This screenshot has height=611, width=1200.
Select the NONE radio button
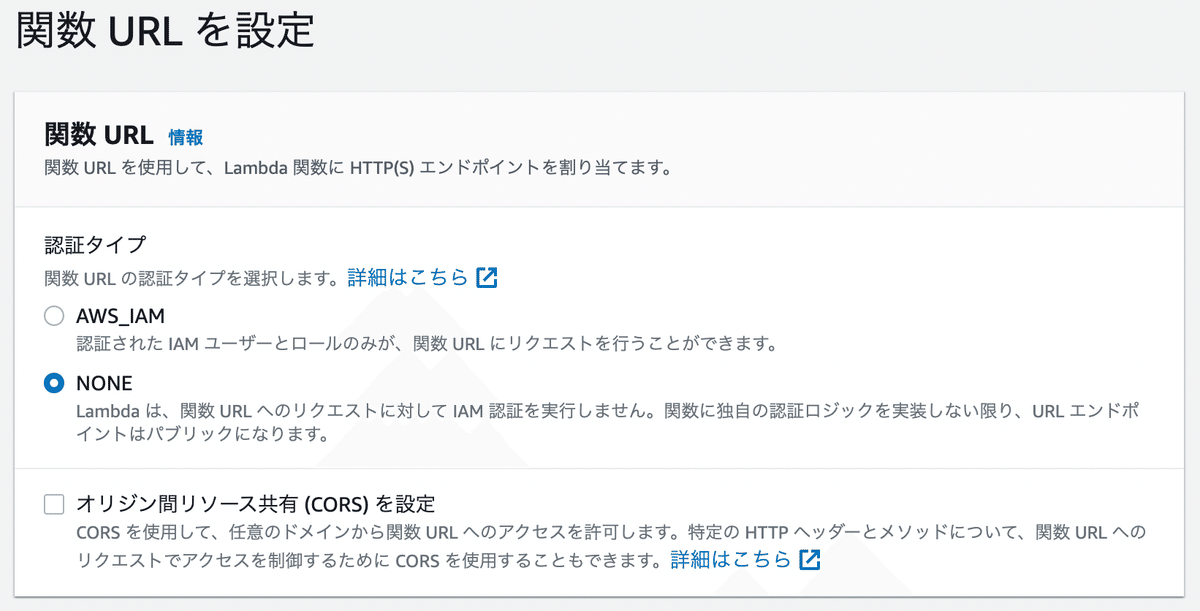(54, 383)
